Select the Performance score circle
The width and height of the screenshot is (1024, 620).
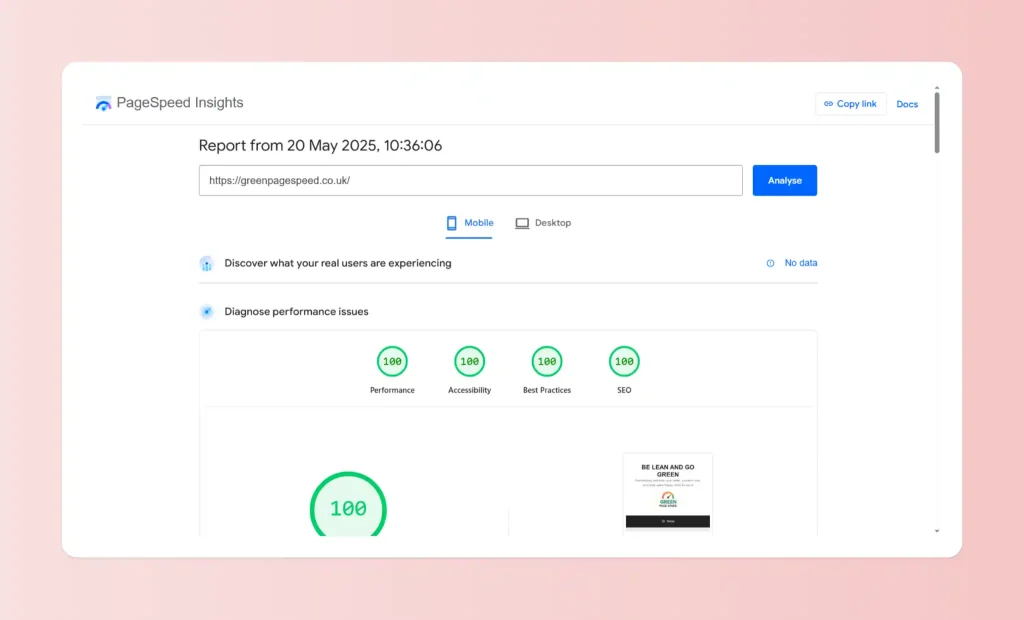[392, 362]
